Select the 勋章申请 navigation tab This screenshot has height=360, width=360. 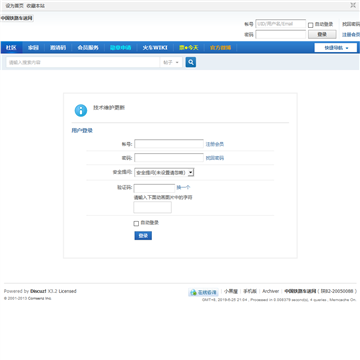pos(121,48)
